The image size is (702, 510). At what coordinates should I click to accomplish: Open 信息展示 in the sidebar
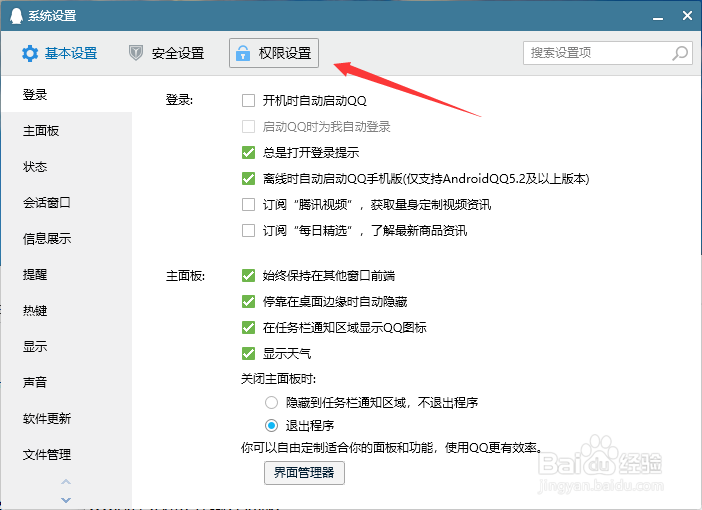click(67, 238)
